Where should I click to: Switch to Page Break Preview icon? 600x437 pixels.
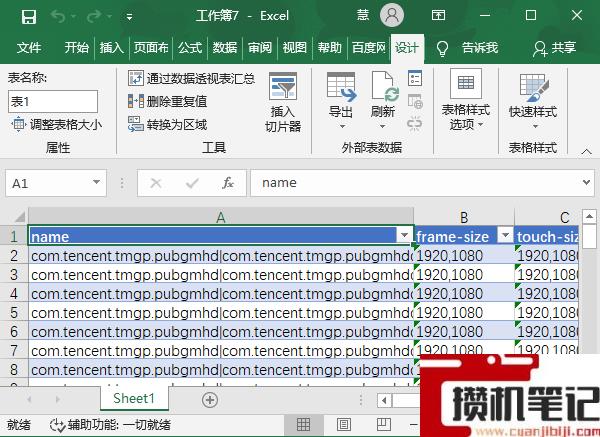tap(383, 424)
